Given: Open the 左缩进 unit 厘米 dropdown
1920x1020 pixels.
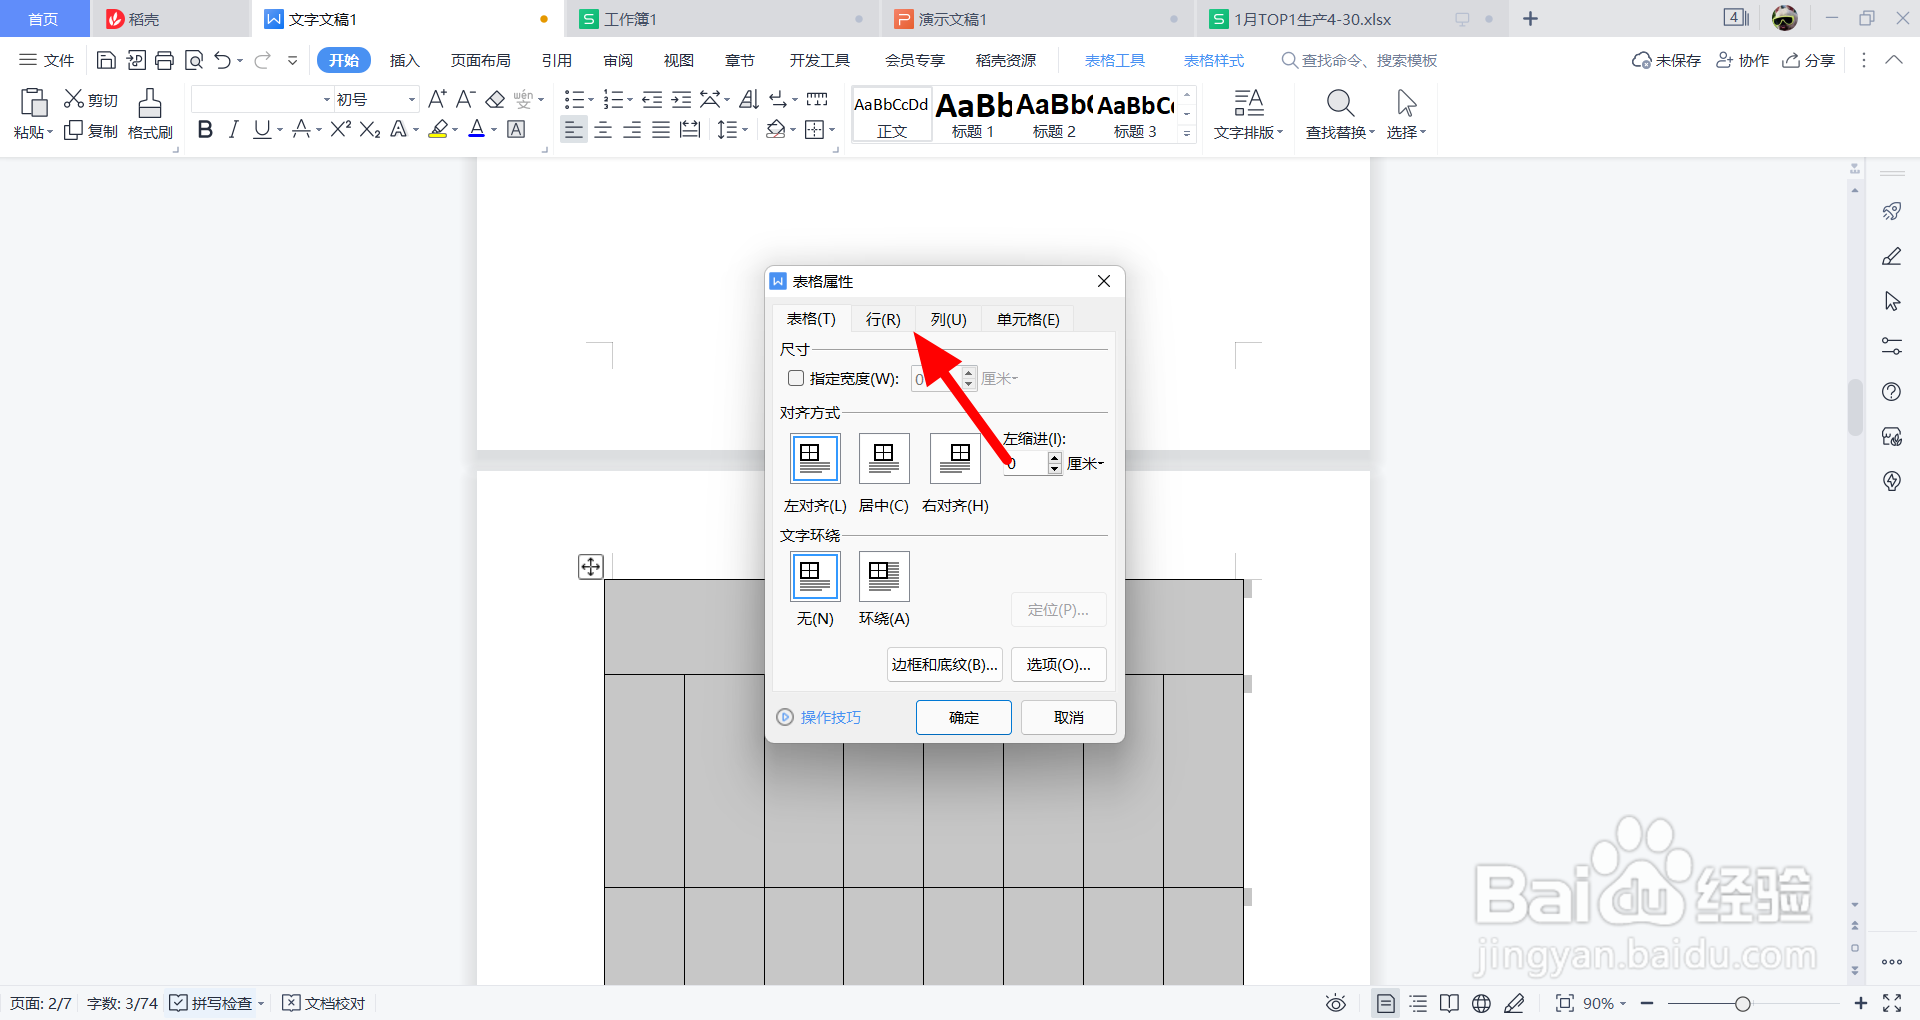Looking at the screenshot, I should pyautogui.click(x=1086, y=463).
